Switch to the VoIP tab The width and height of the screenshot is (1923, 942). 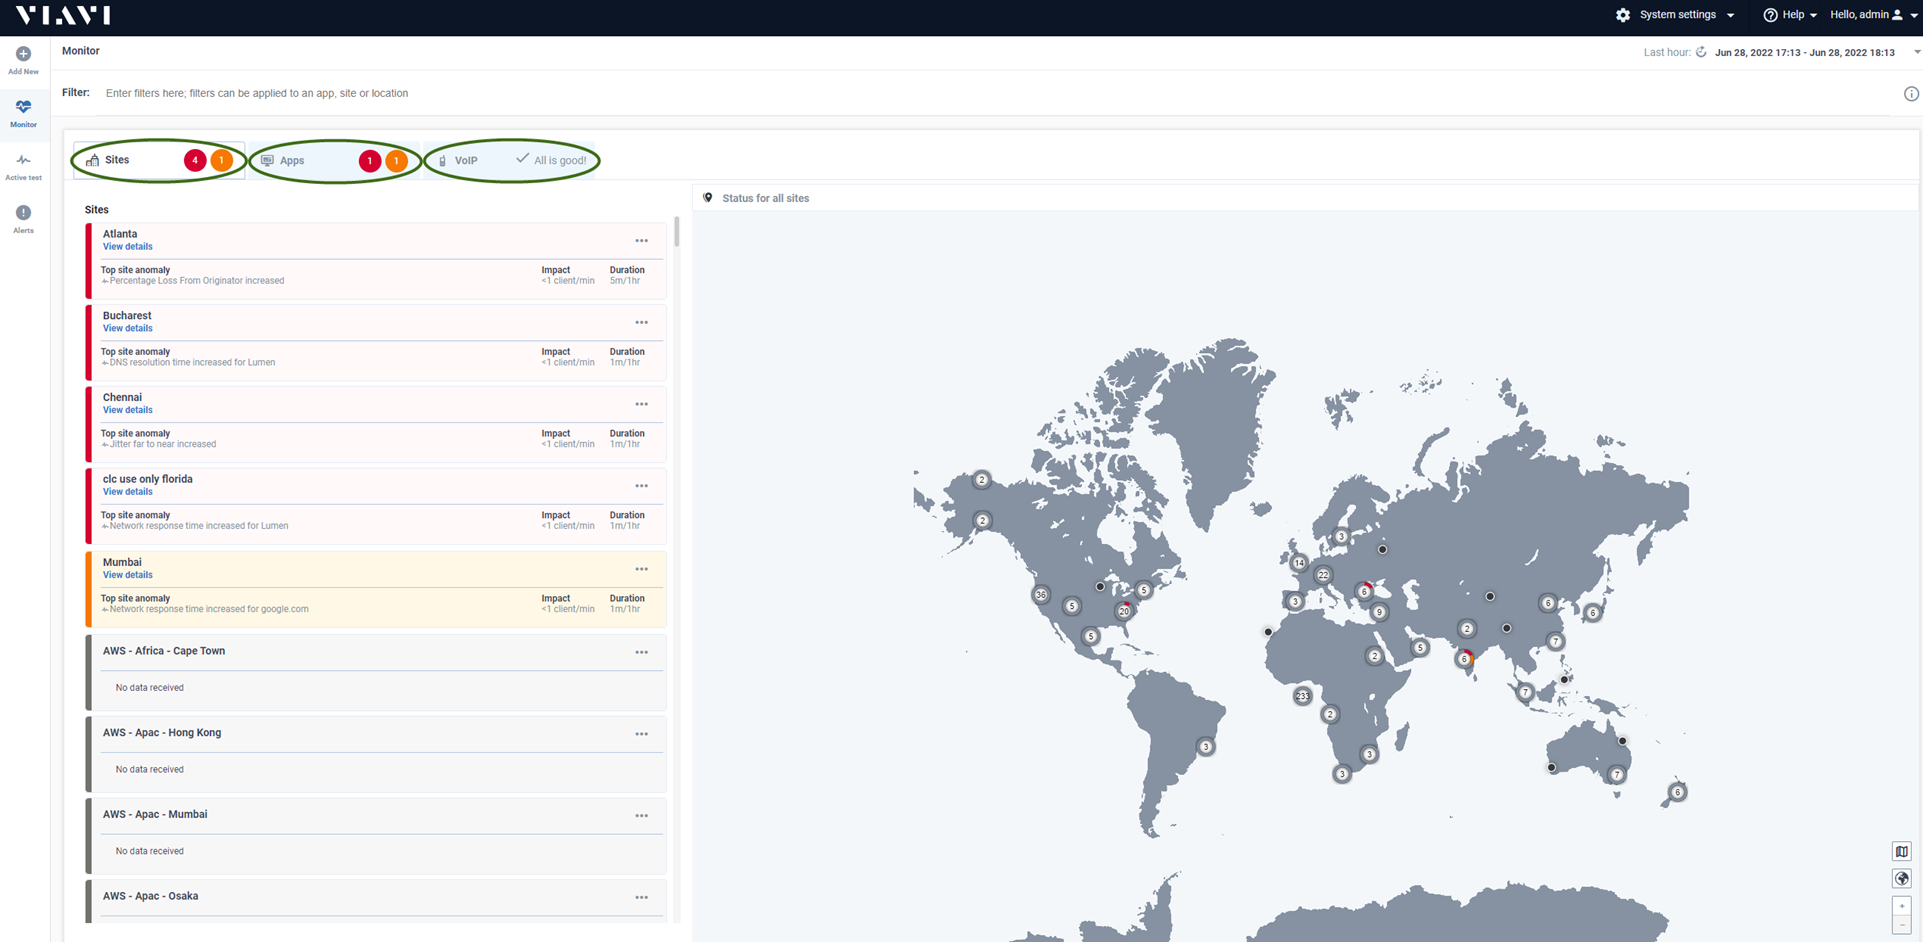tap(466, 160)
